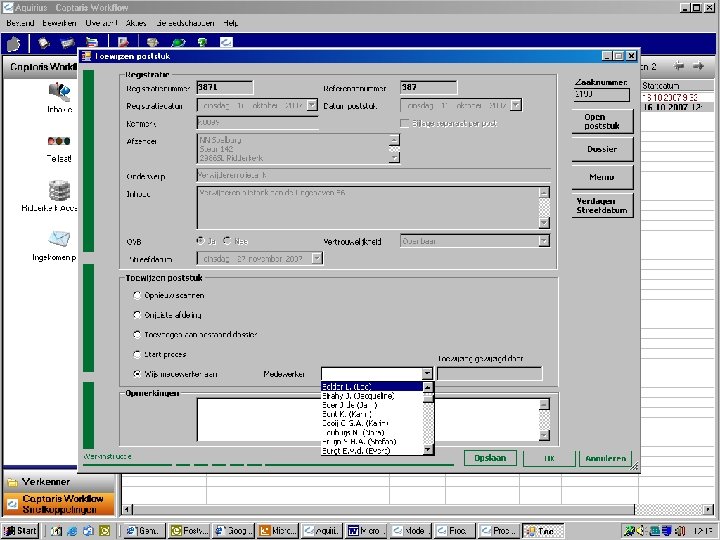Click the printer-like toolbar icon
The image size is (720, 540).
click(x=152, y=43)
